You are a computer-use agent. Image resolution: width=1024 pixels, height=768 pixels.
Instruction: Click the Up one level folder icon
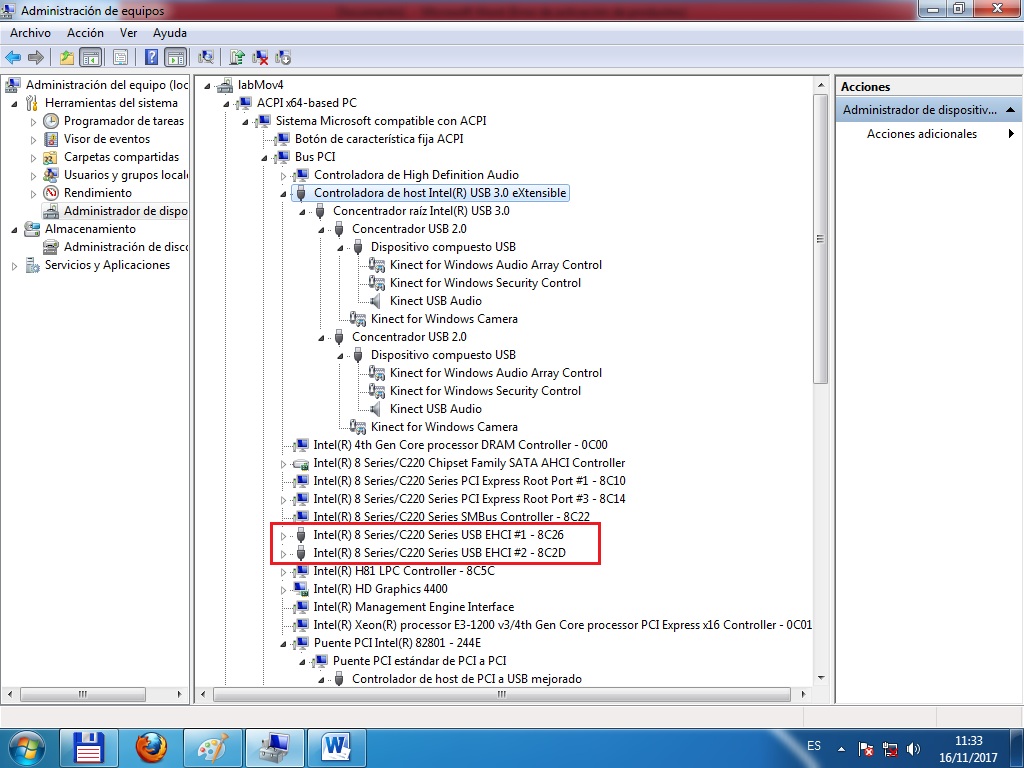[x=67, y=57]
